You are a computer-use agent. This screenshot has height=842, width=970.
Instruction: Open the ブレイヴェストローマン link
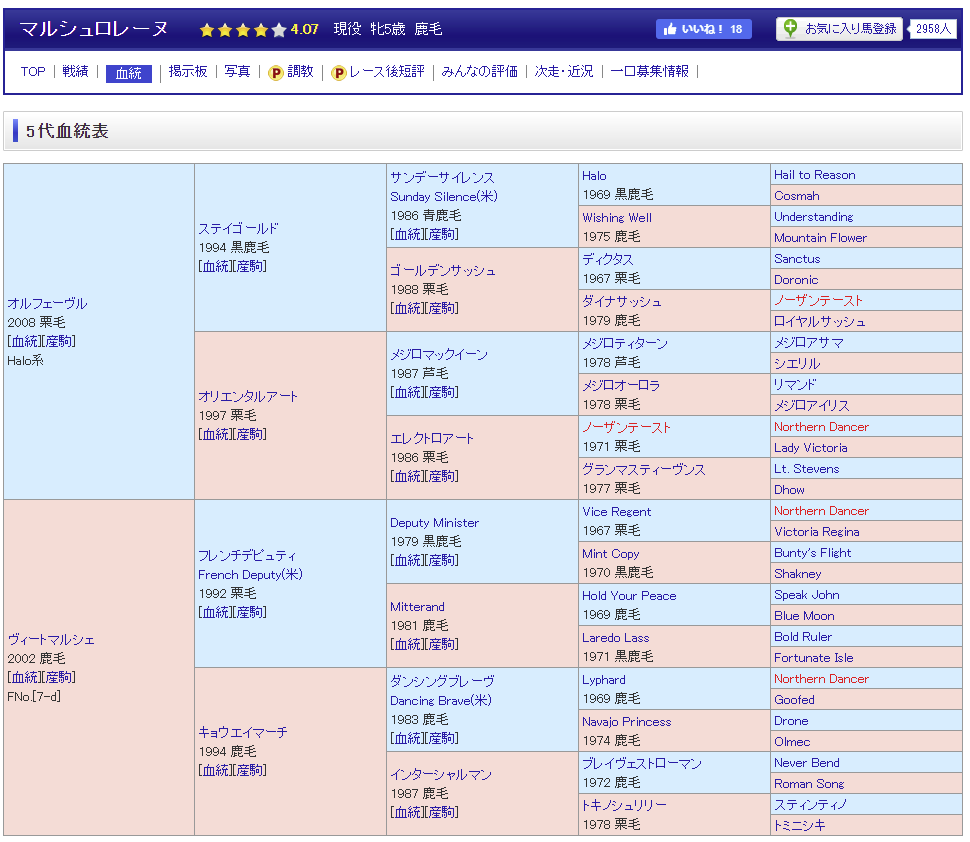point(642,763)
